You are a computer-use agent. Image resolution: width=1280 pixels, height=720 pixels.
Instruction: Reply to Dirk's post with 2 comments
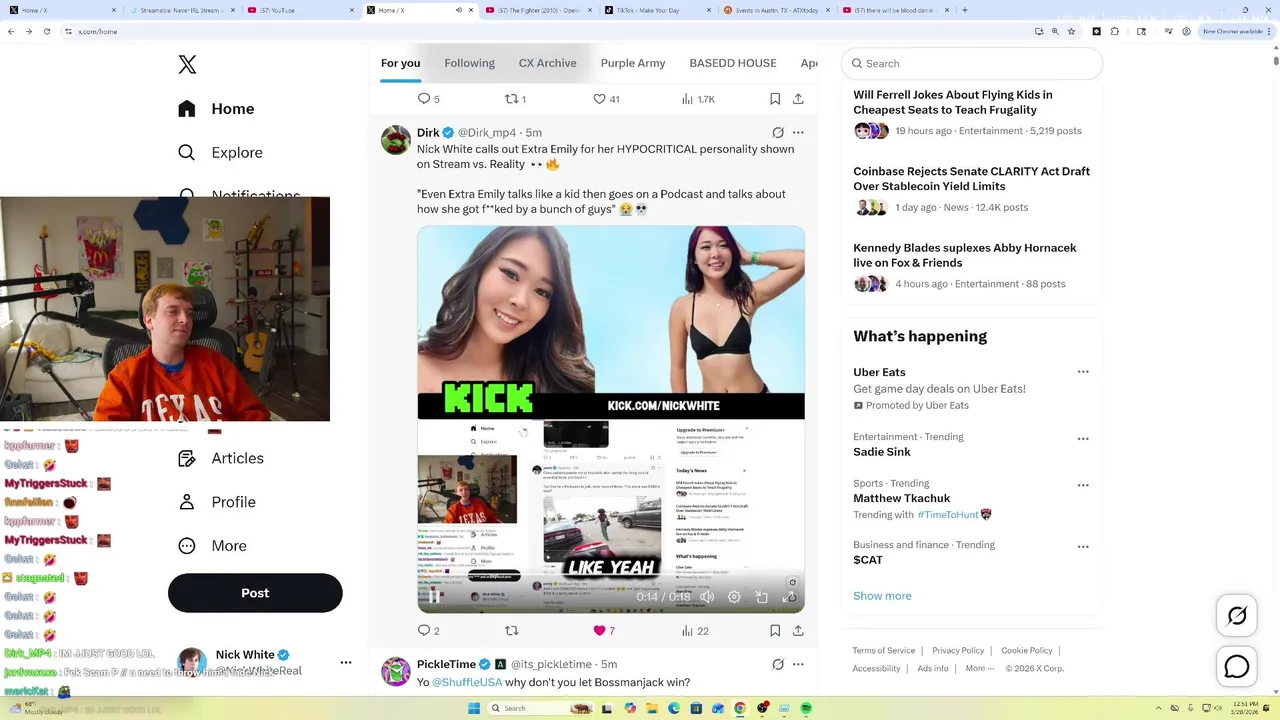tap(428, 631)
